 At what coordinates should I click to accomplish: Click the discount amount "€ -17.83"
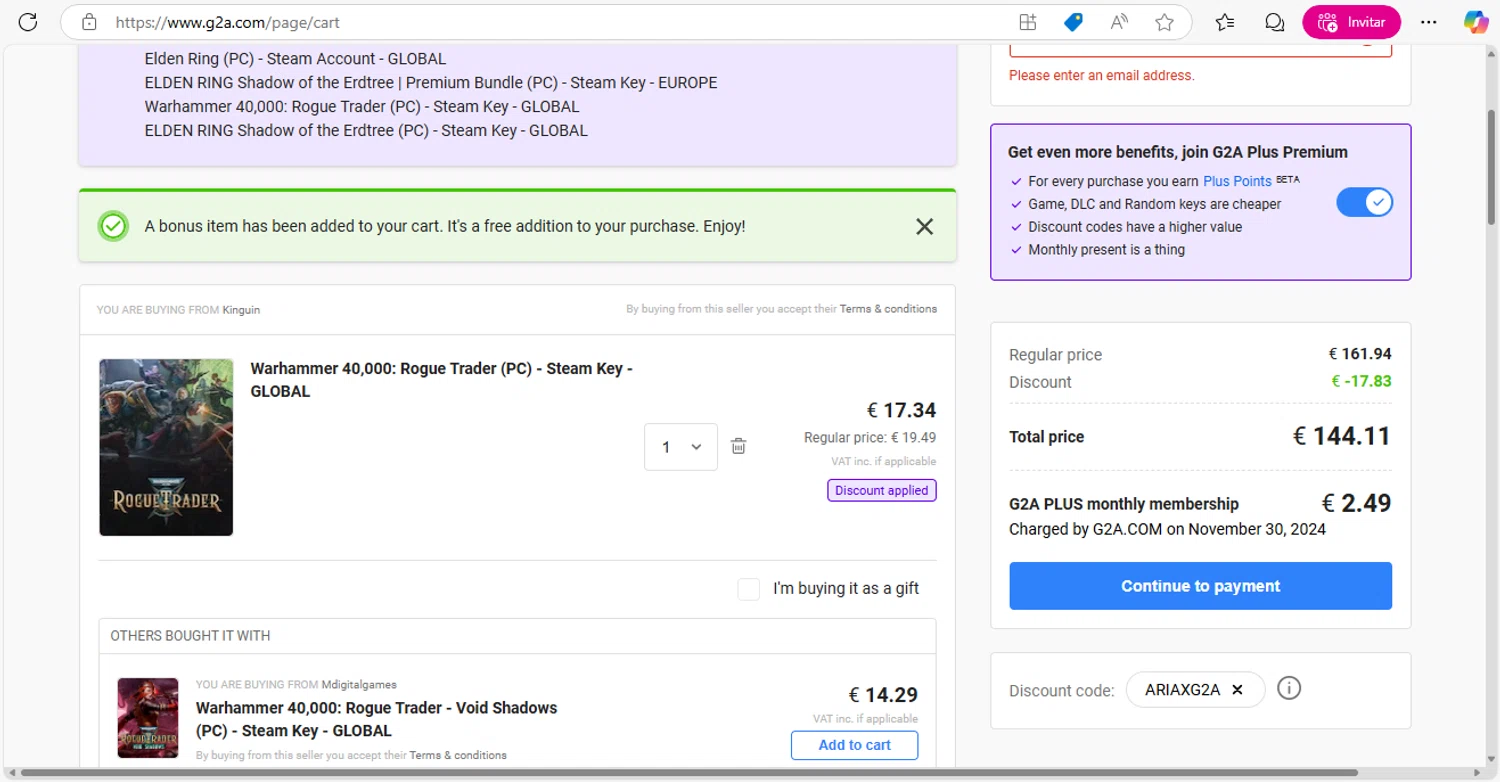(x=1361, y=381)
